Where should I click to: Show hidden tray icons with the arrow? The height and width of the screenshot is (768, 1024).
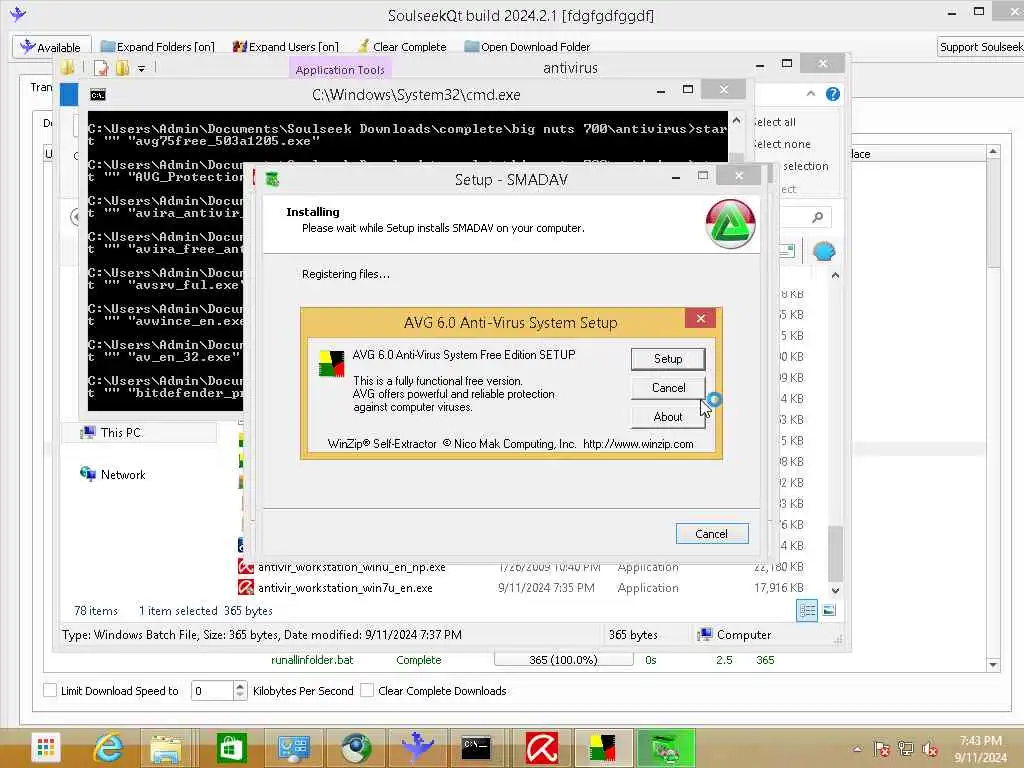tap(857, 749)
